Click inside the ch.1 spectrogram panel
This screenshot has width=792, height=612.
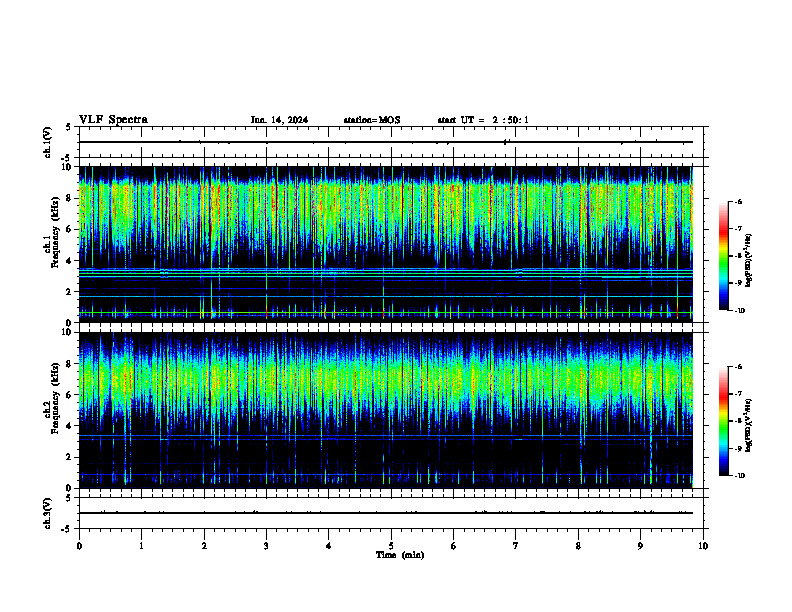click(x=385, y=244)
